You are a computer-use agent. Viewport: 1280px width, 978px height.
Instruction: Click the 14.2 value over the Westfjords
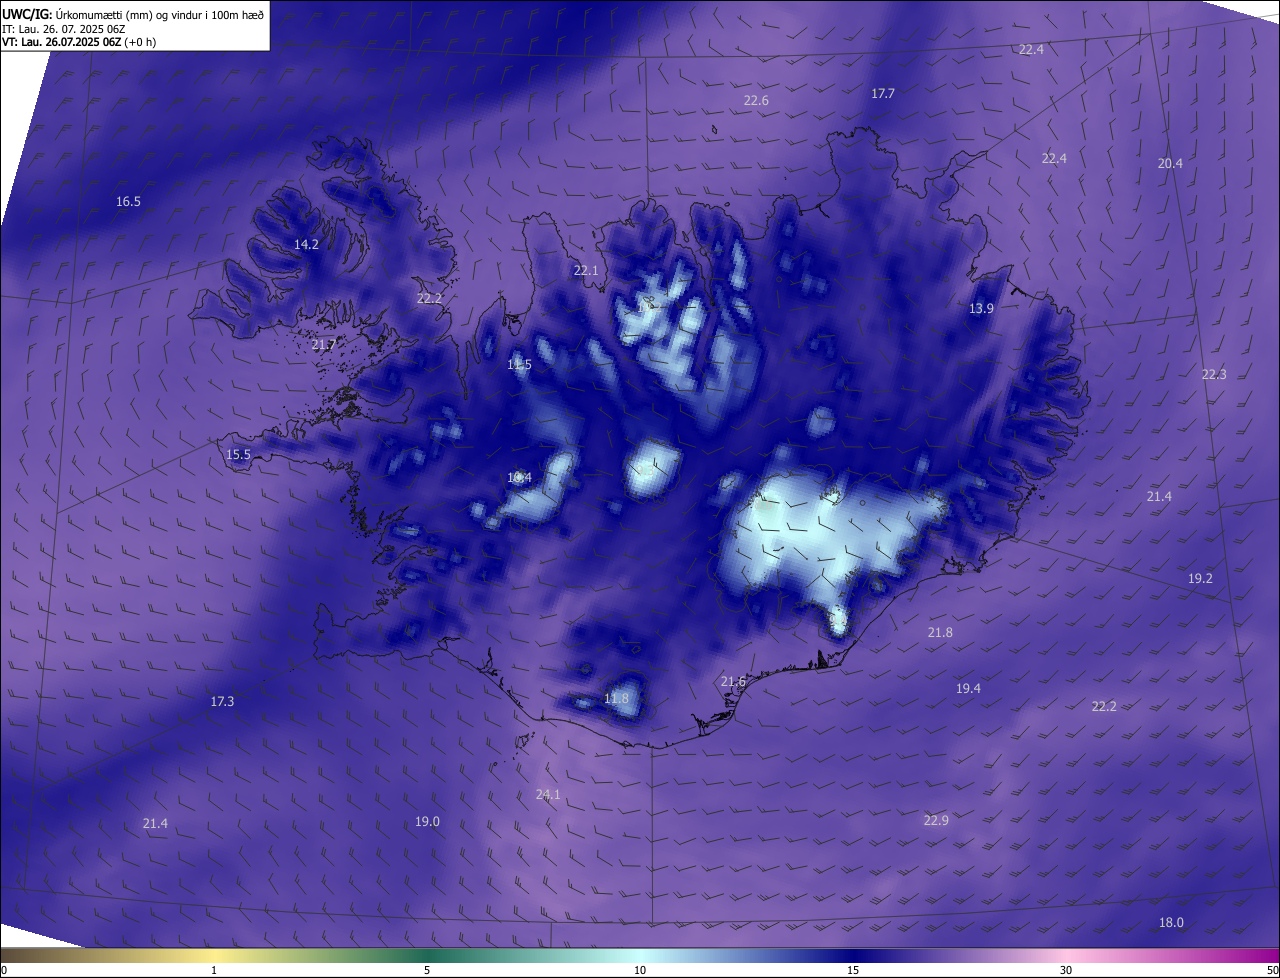pos(306,245)
